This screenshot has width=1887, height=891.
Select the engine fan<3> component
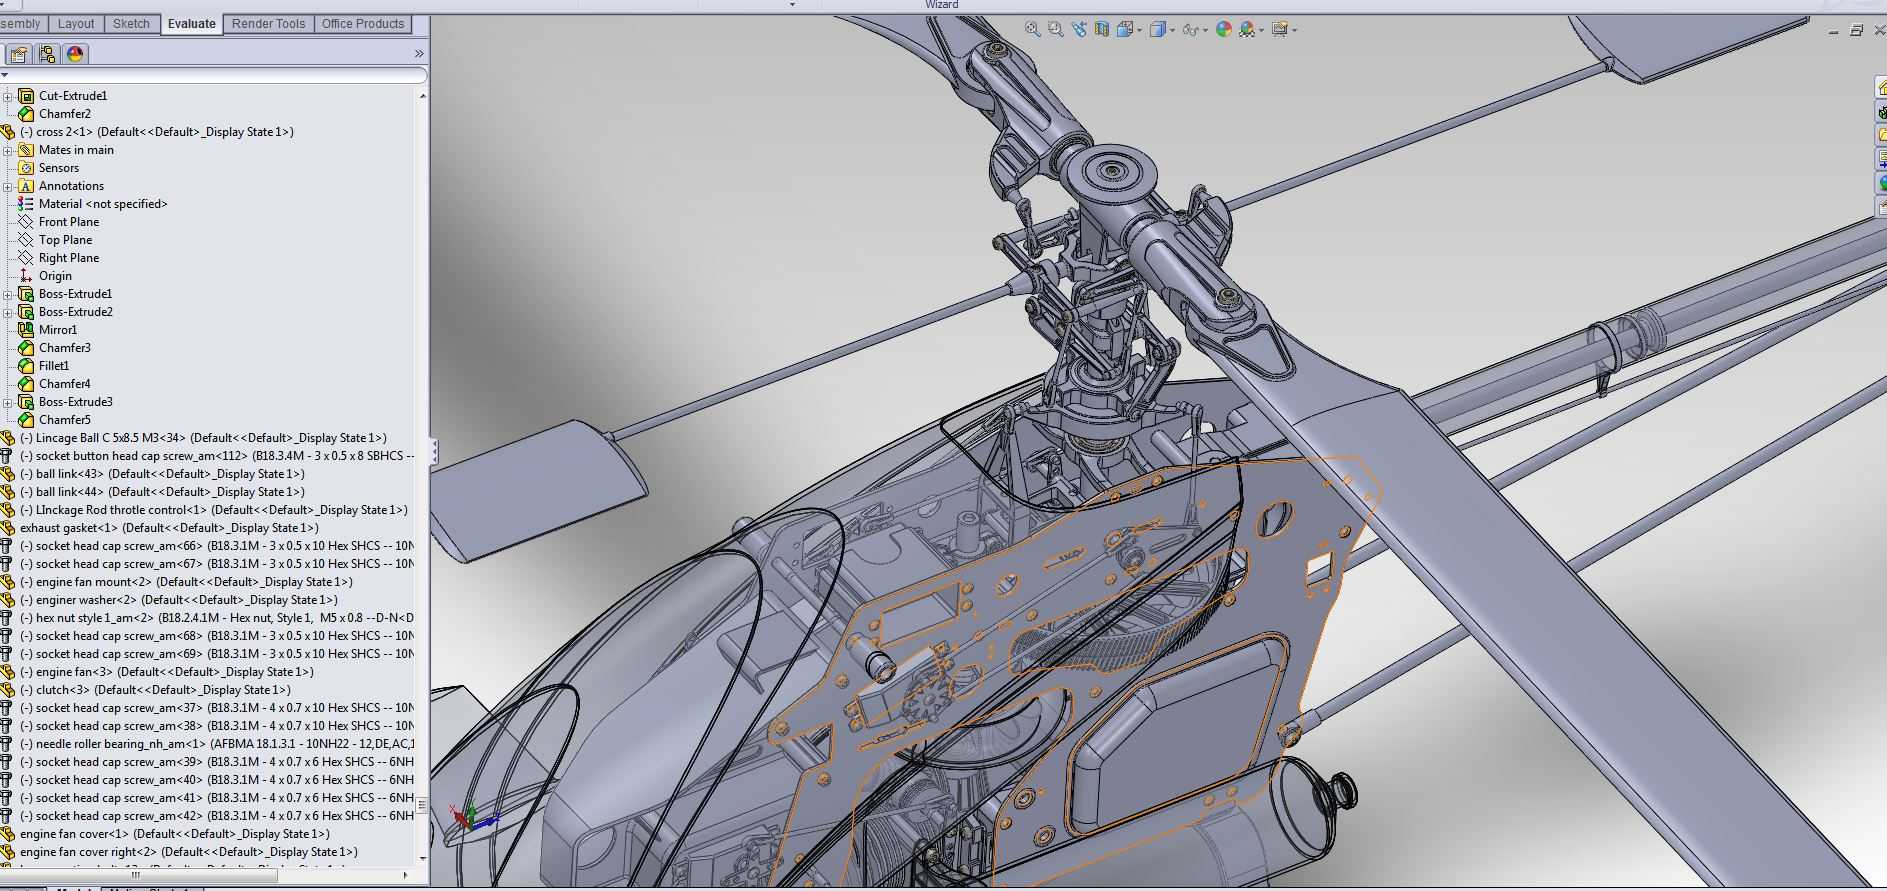[x=167, y=672]
